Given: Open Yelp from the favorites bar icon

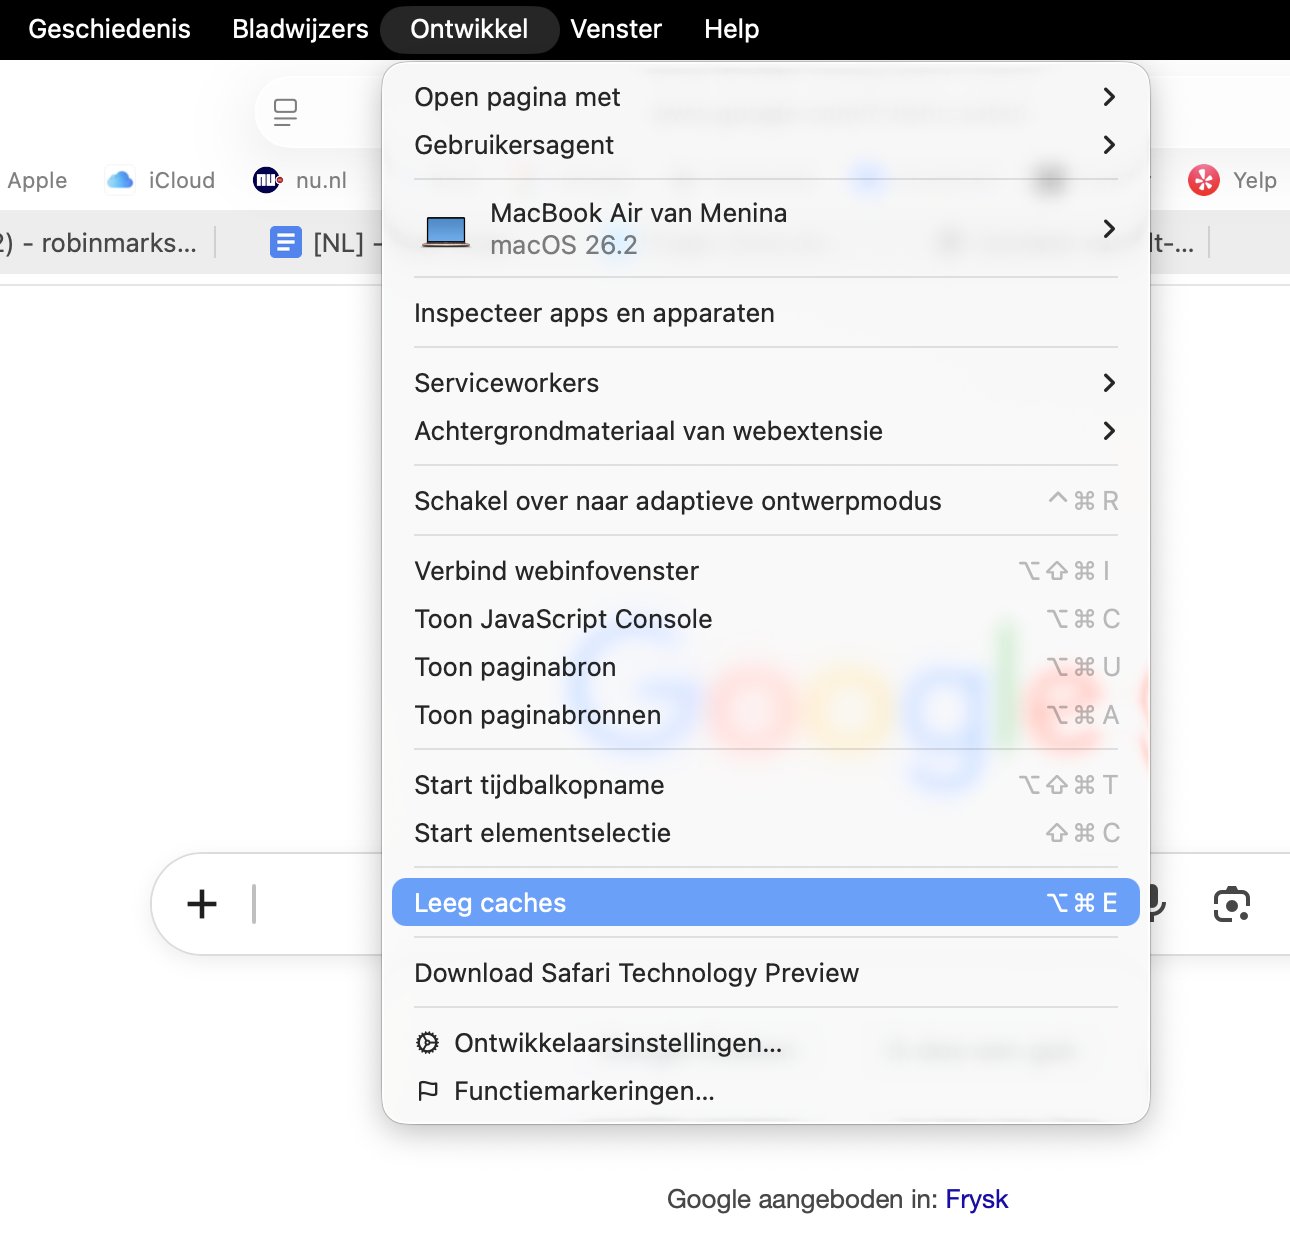Looking at the screenshot, I should [x=1204, y=180].
